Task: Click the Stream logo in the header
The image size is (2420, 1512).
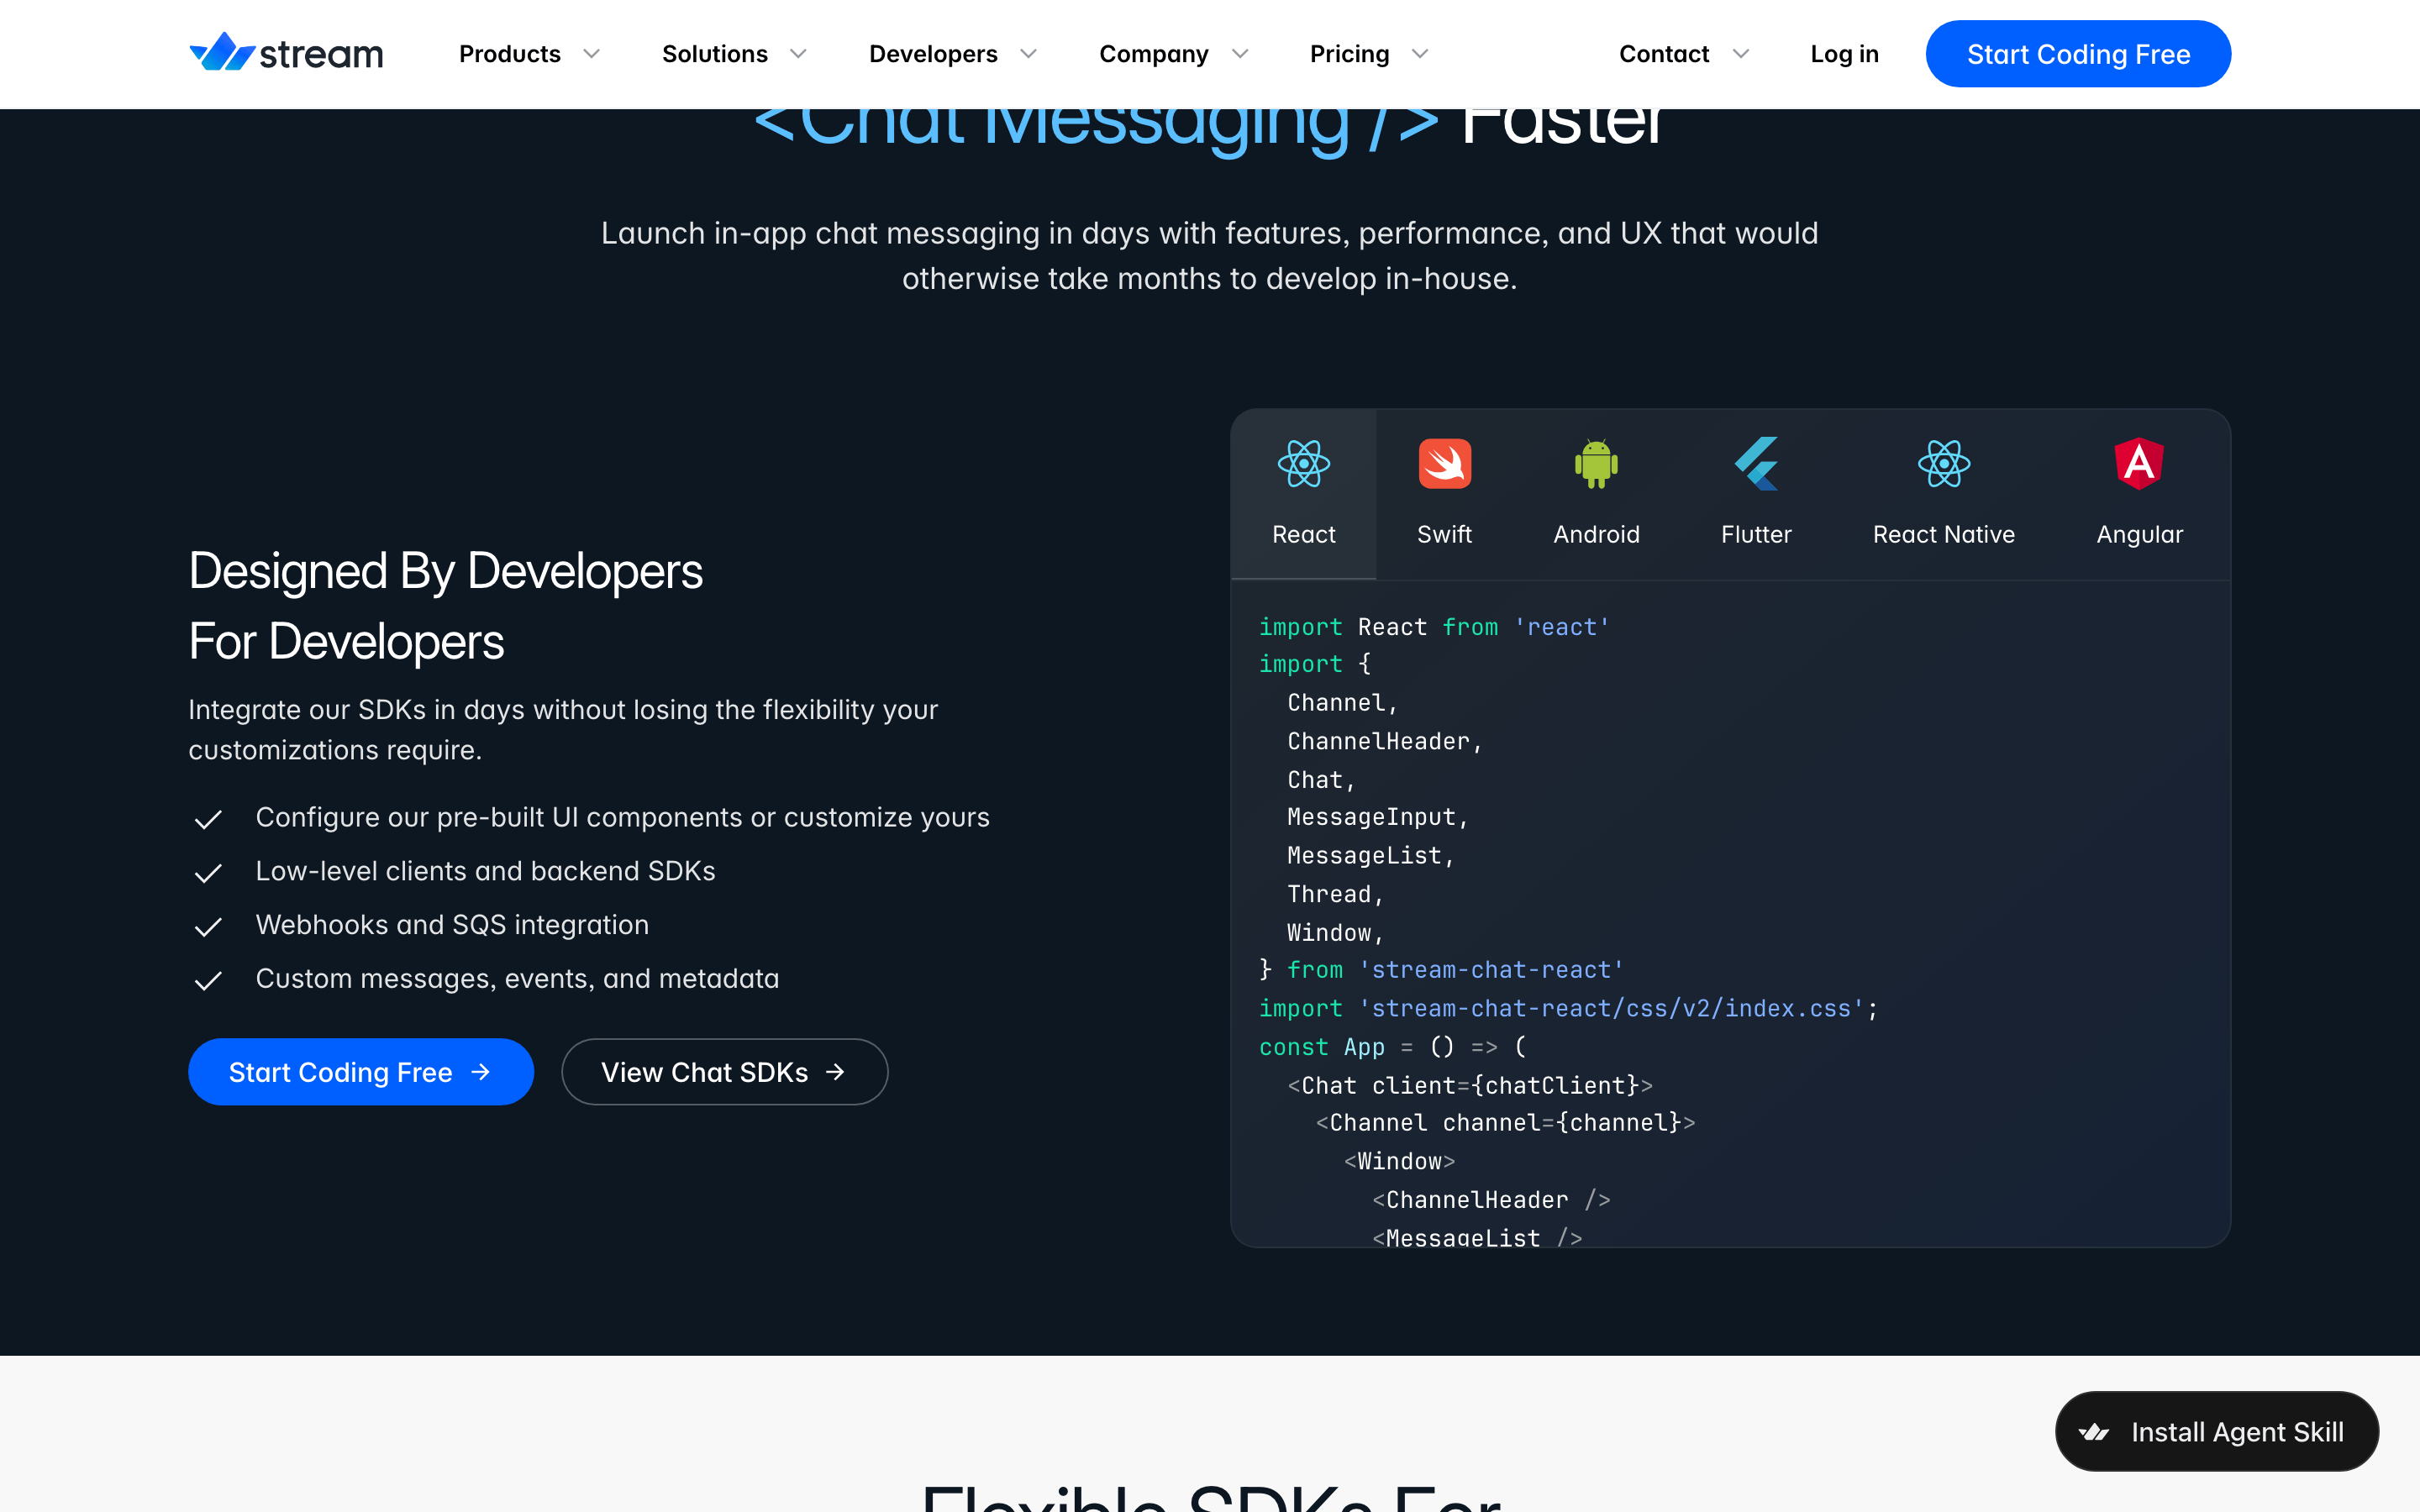Action: tap(286, 53)
